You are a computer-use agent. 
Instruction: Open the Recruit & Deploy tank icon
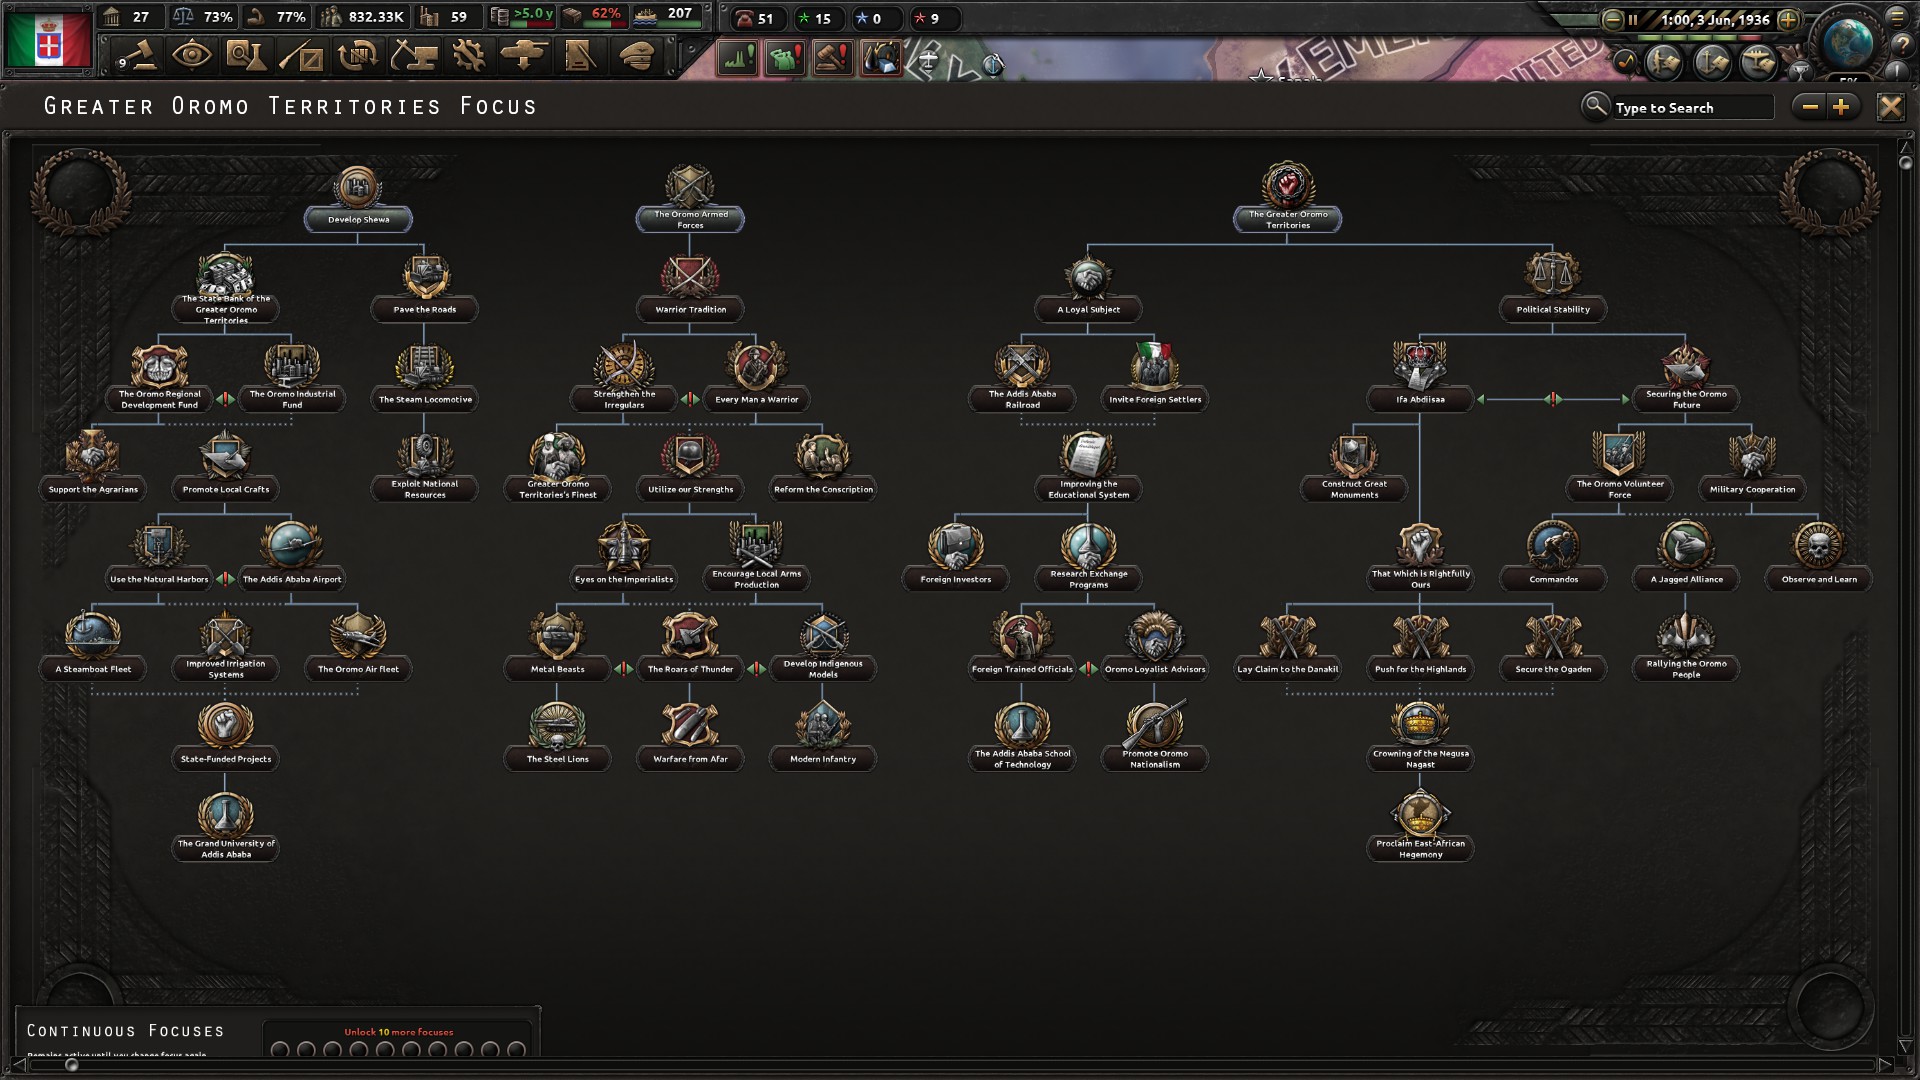(523, 56)
